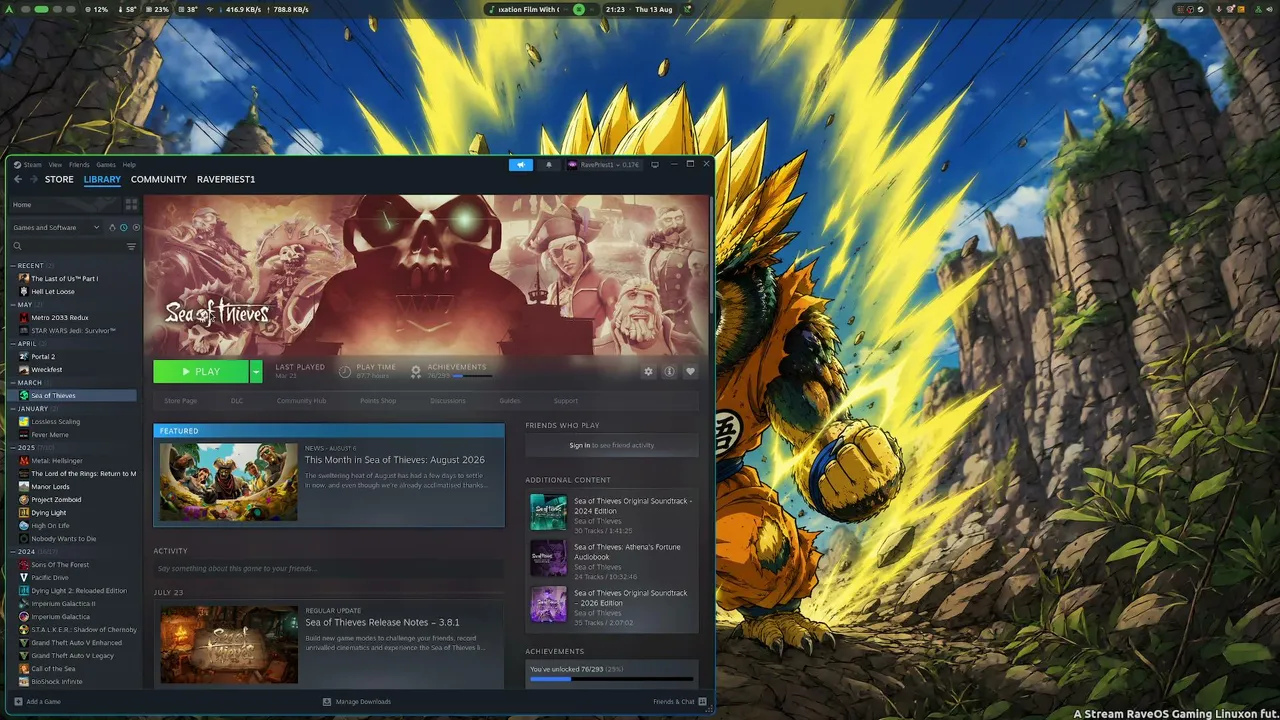Open the Play button options dropdown arrow

pos(256,371)
